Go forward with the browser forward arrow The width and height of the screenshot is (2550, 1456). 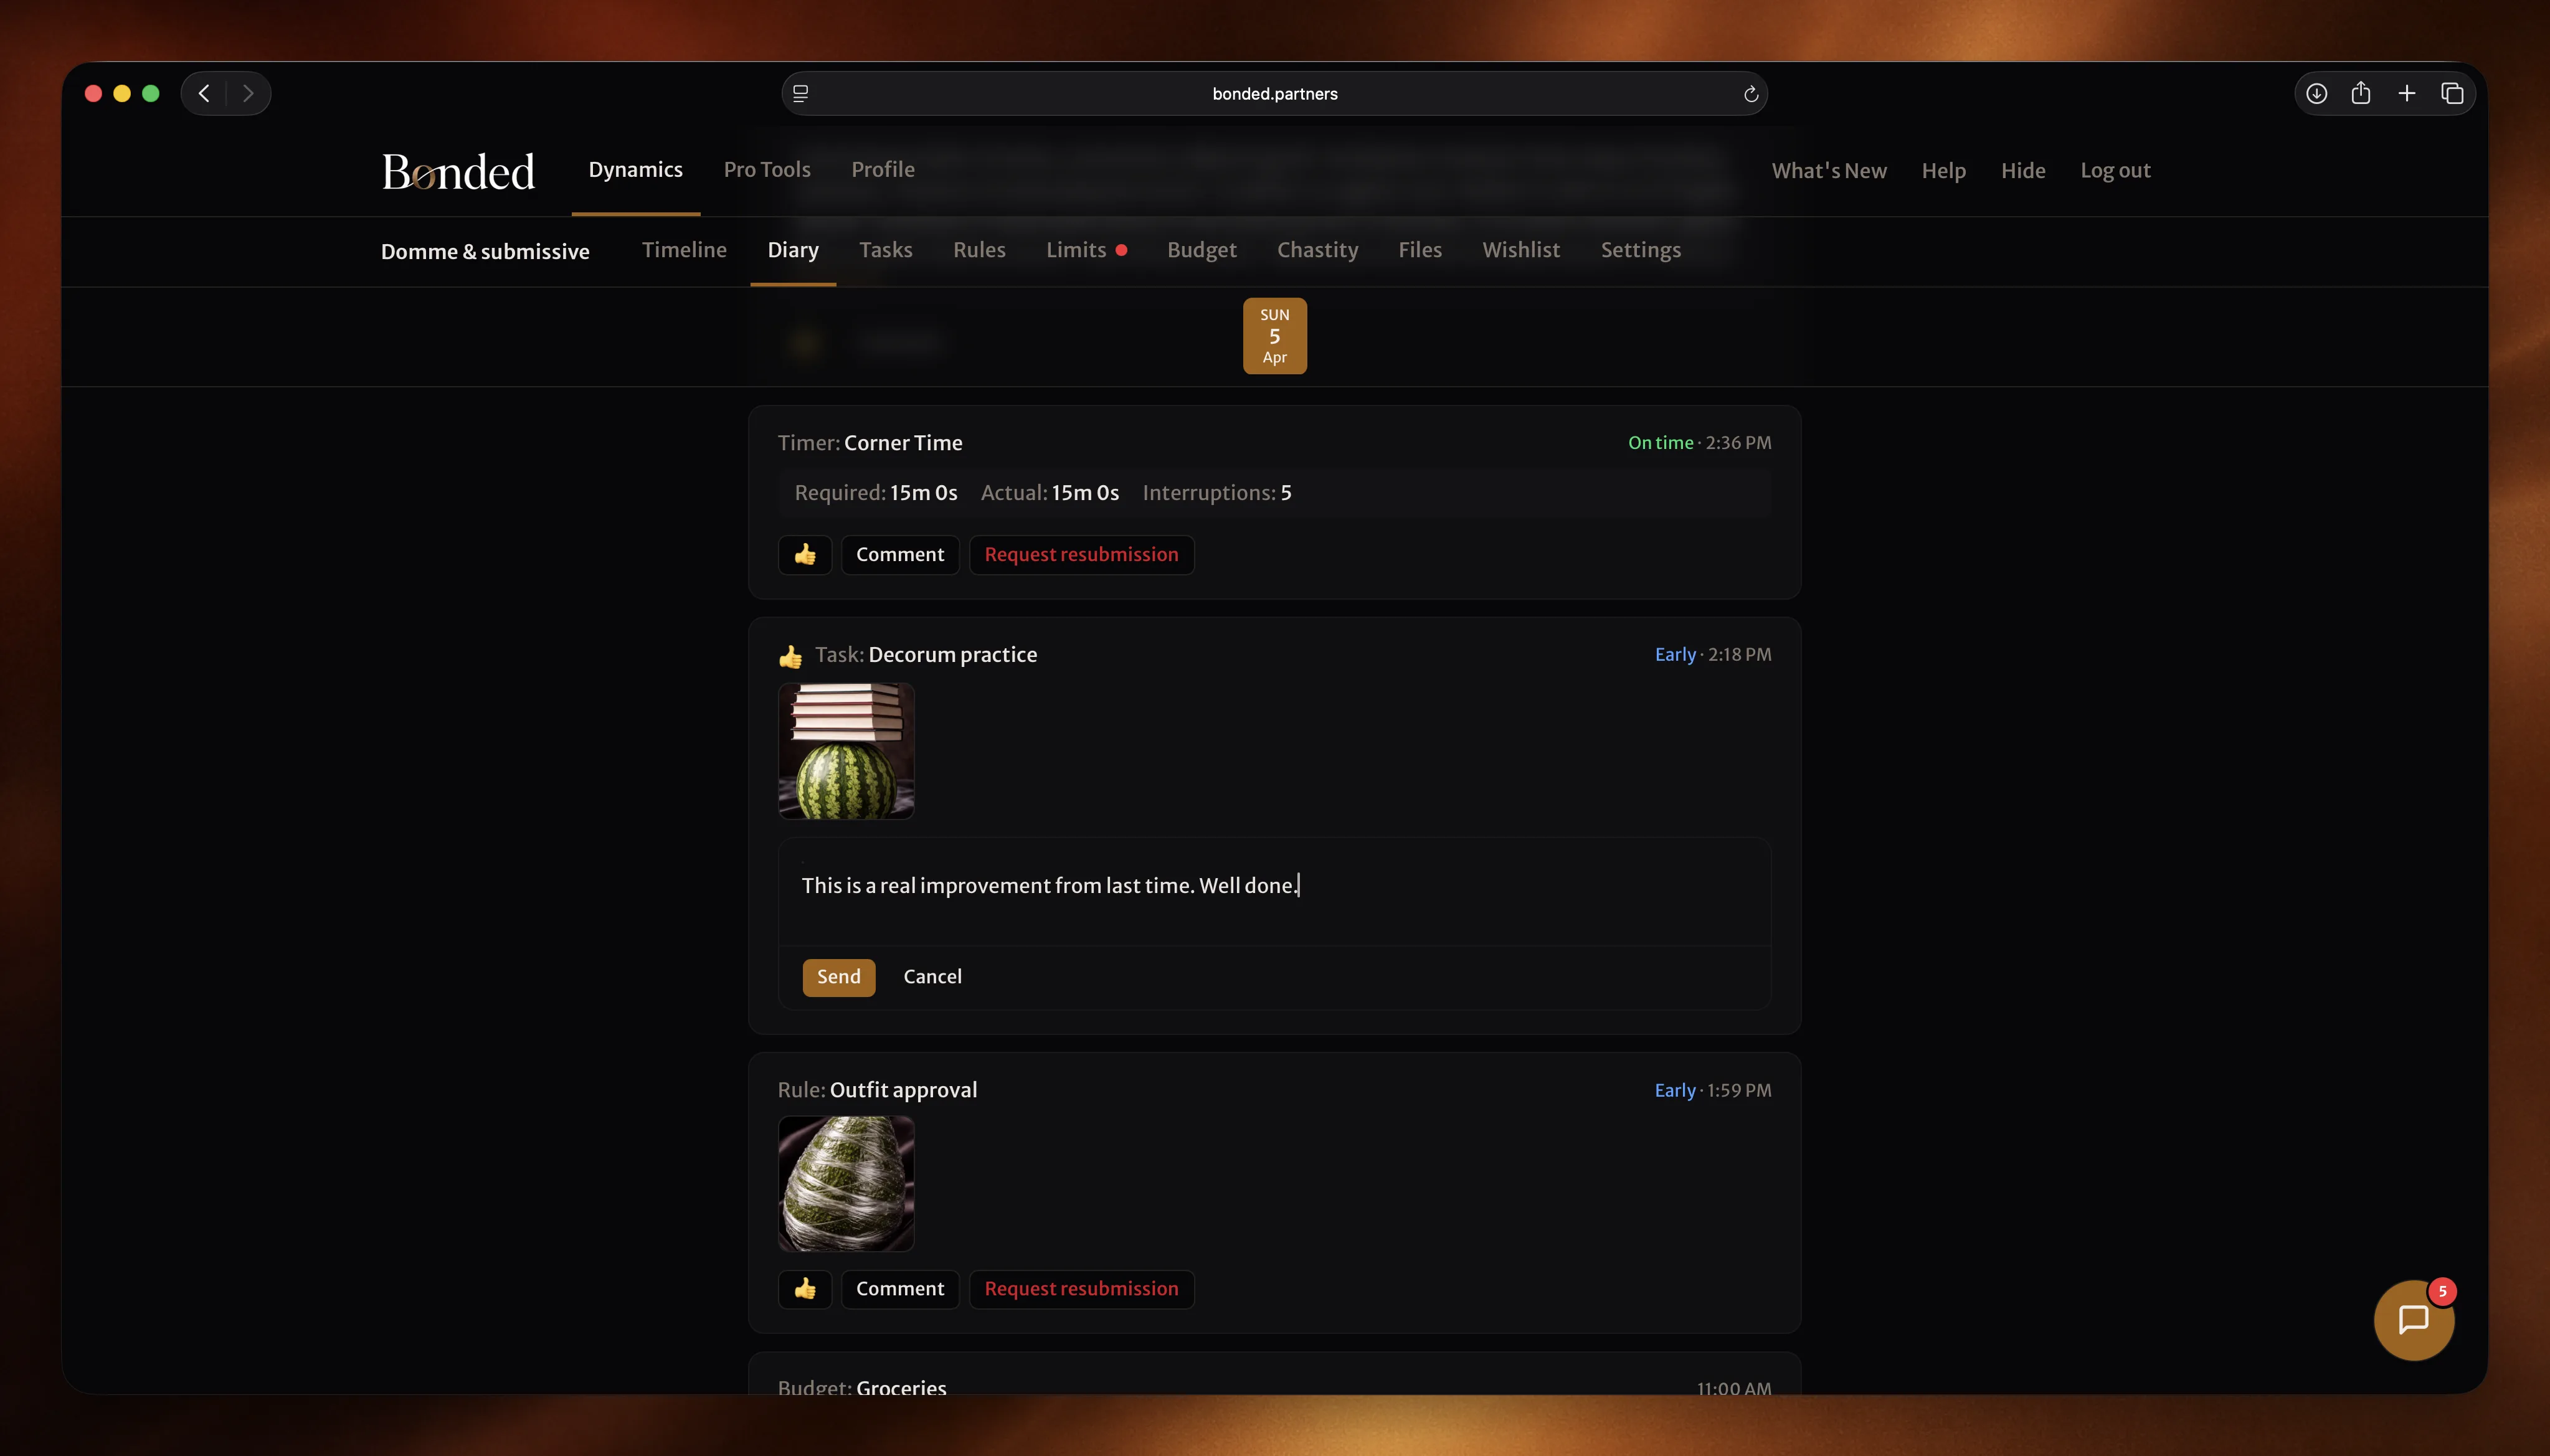pyautogui.click(x=248, y=93)
